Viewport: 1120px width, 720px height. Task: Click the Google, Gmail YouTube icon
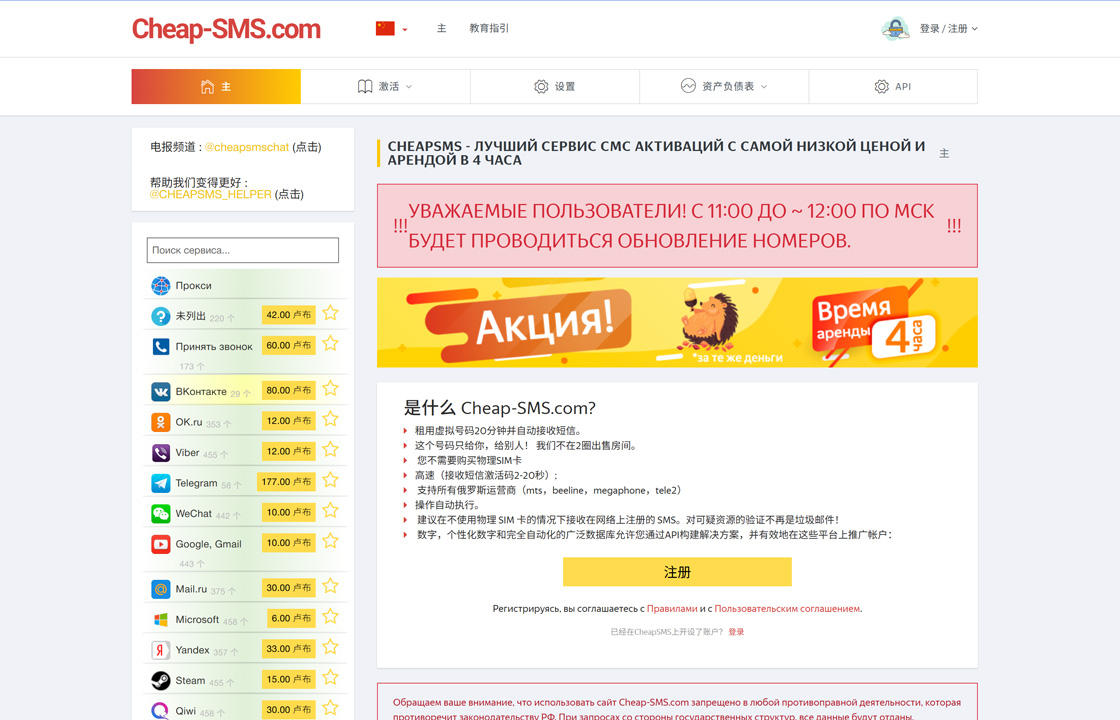[161, 544]
